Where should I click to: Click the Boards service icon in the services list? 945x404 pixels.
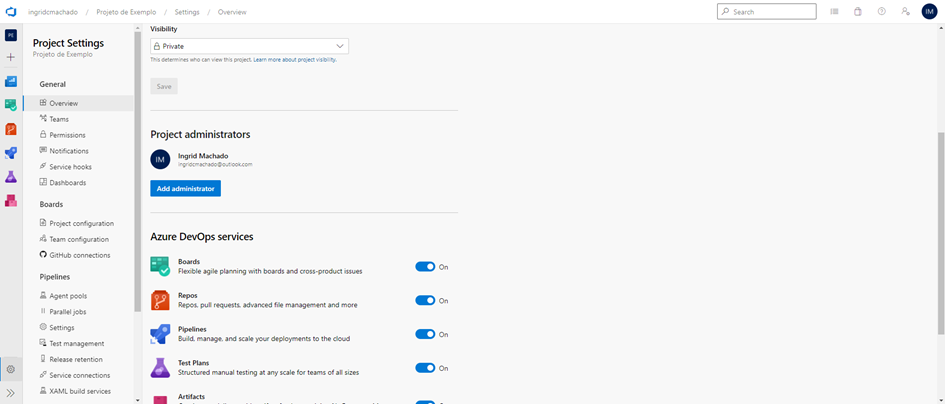160,267
